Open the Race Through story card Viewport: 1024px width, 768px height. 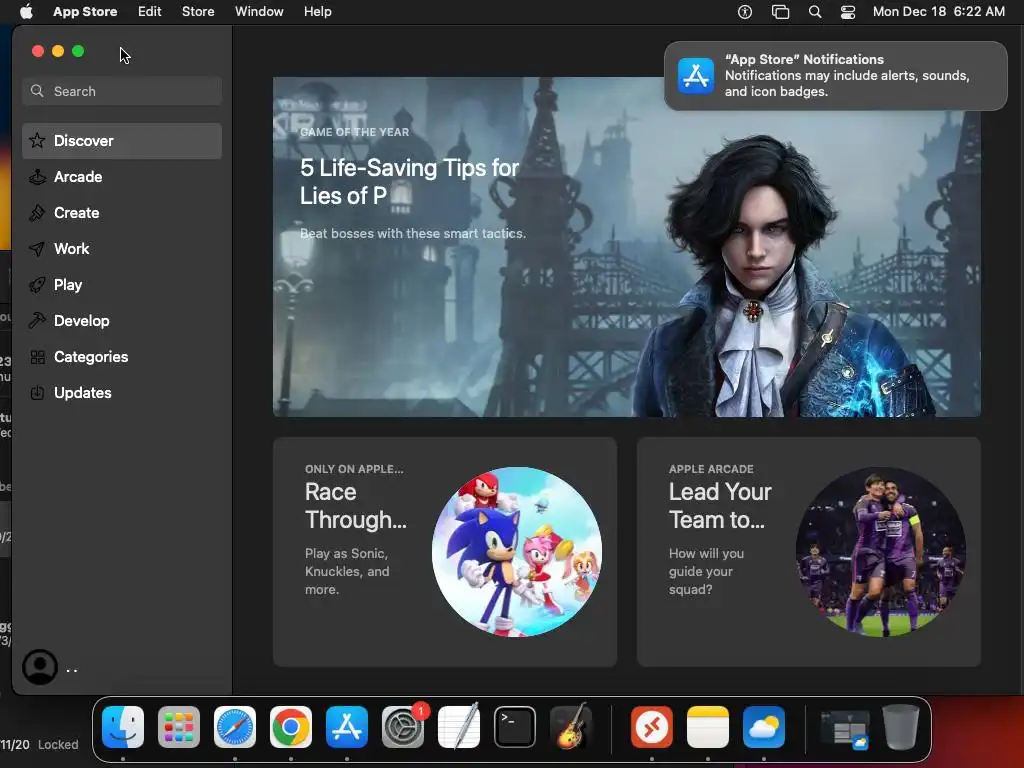pos(445,552)
